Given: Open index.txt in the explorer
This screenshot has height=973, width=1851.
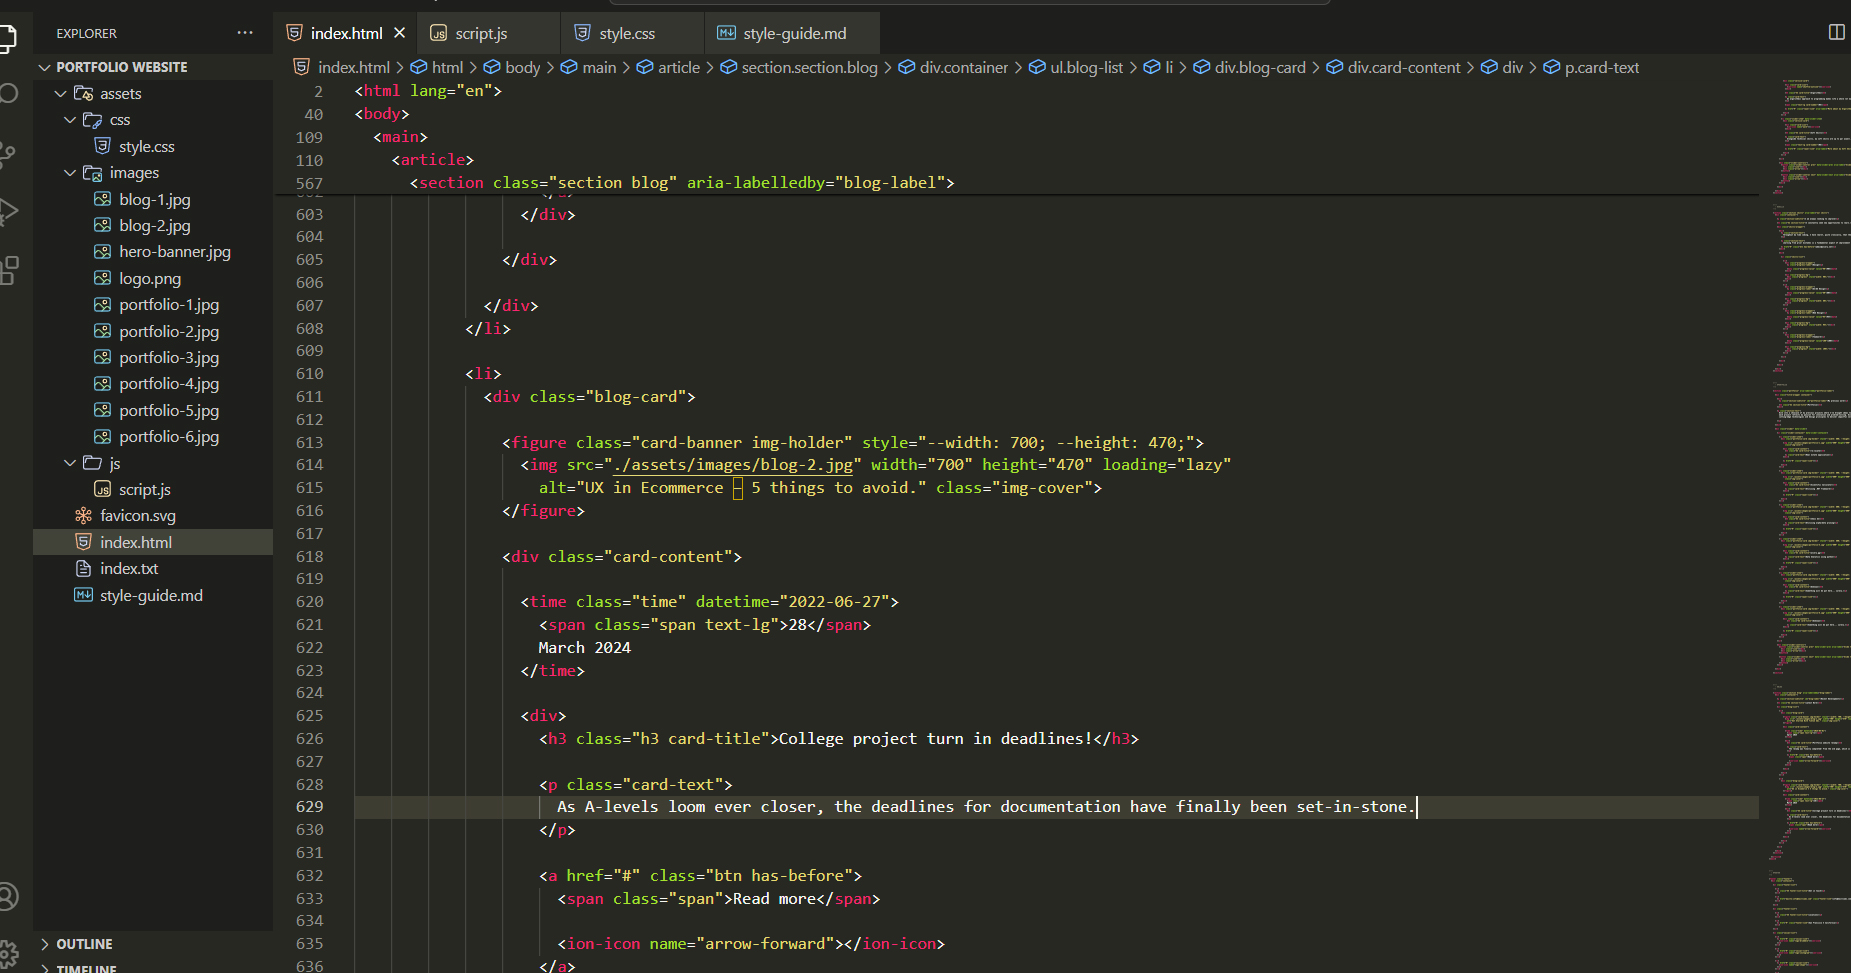Looking at the screenshot, I should point(153,568).
